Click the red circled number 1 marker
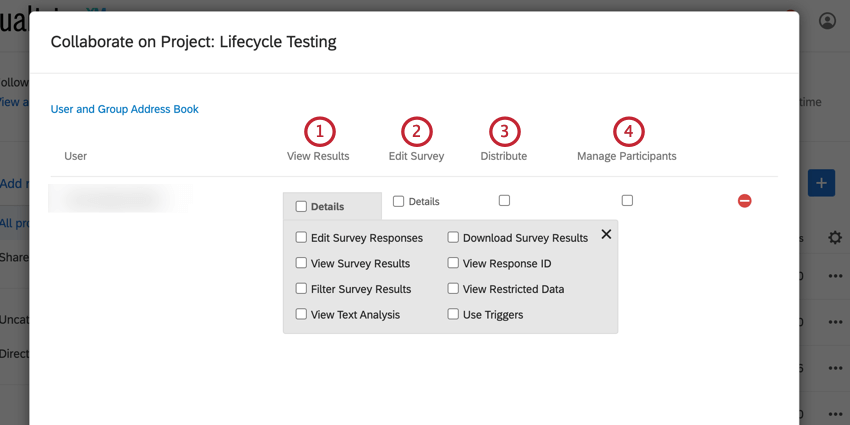 tap(319, 131)
